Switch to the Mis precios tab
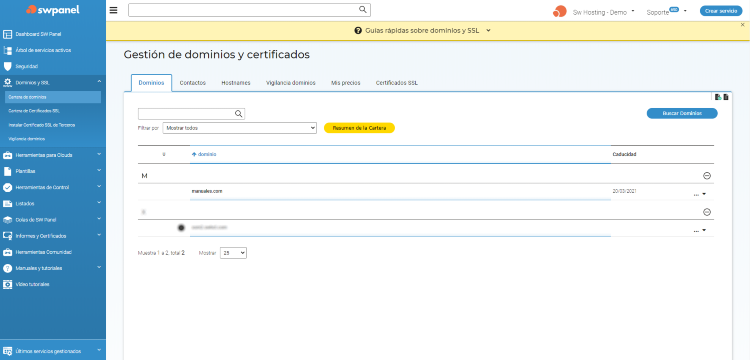The width and height of the screenshot is (750, 361). click(345, 83)
